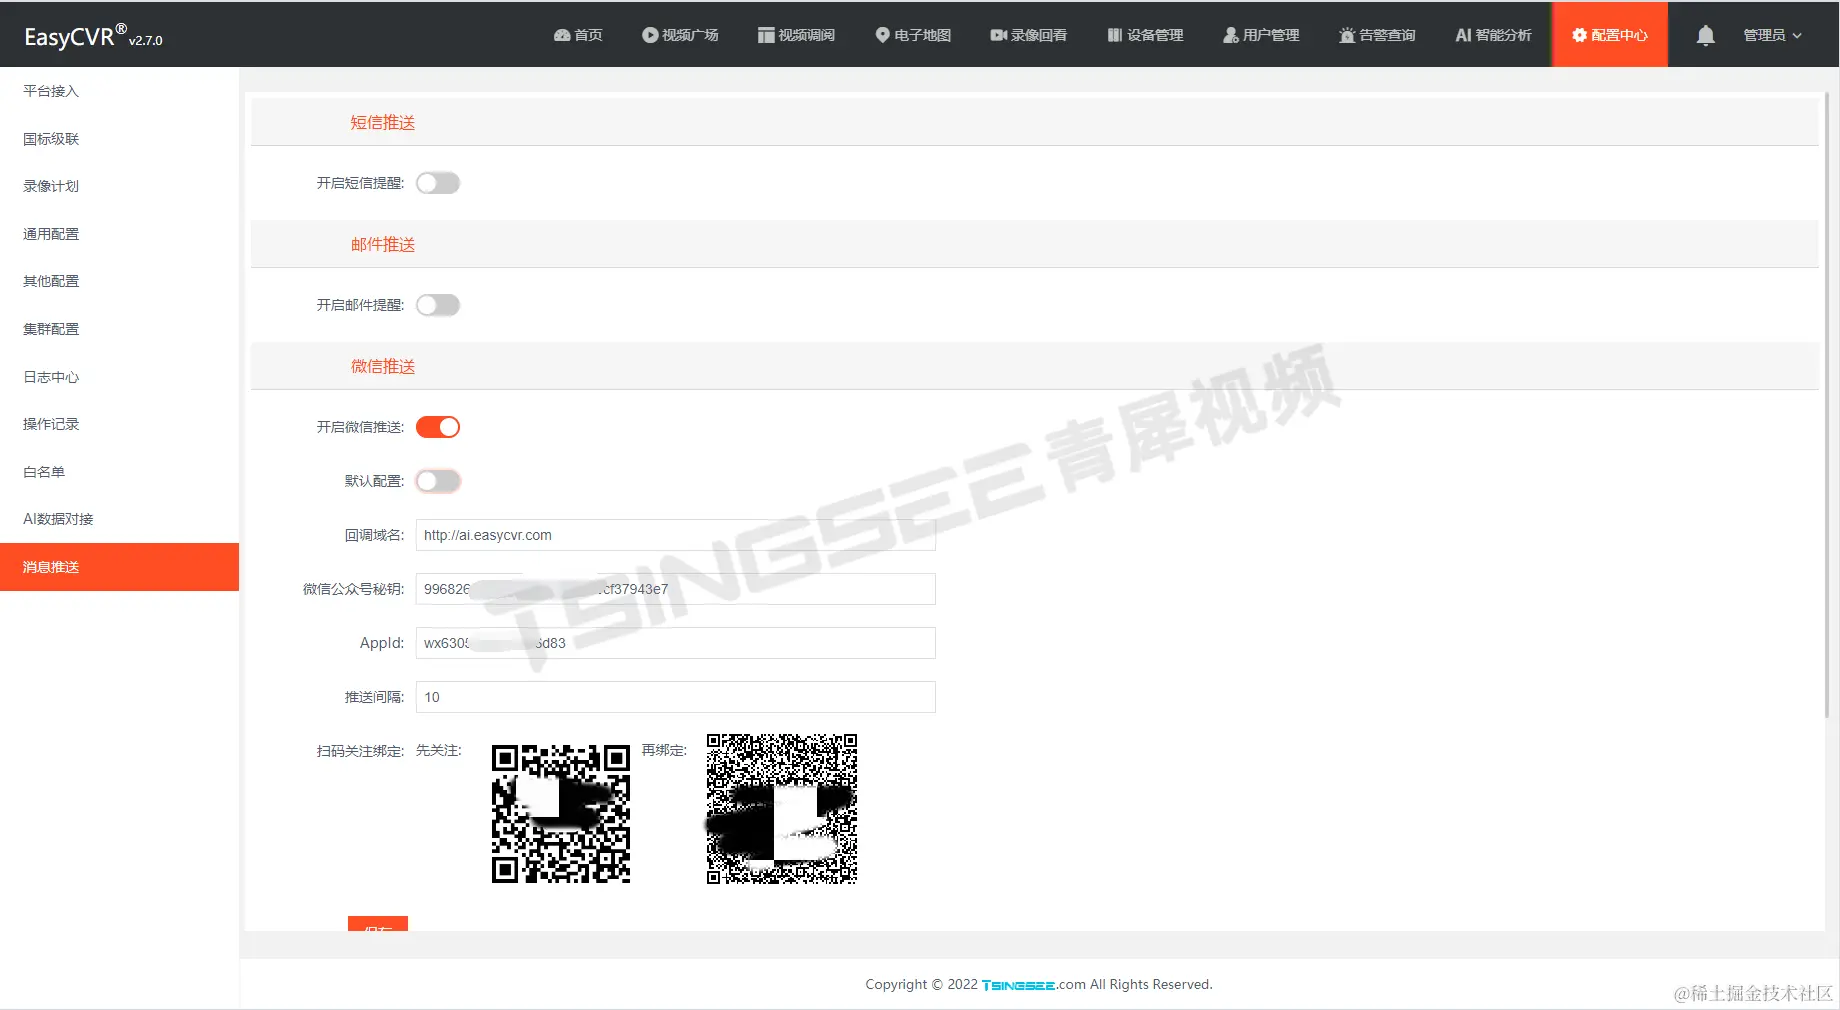Open 通用配置 in the sidebar
Screen dimensions: 1840x1010
point(119,234)
